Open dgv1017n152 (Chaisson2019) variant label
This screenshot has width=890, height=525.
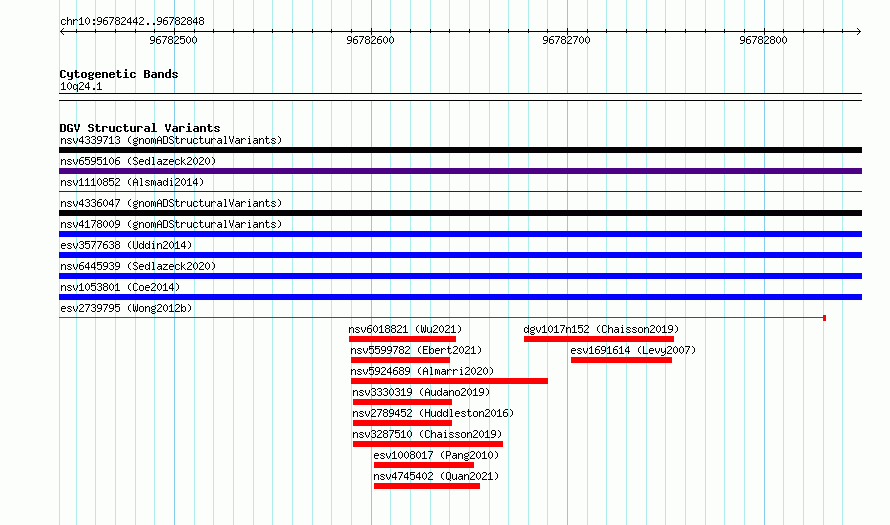click(601, 329)
